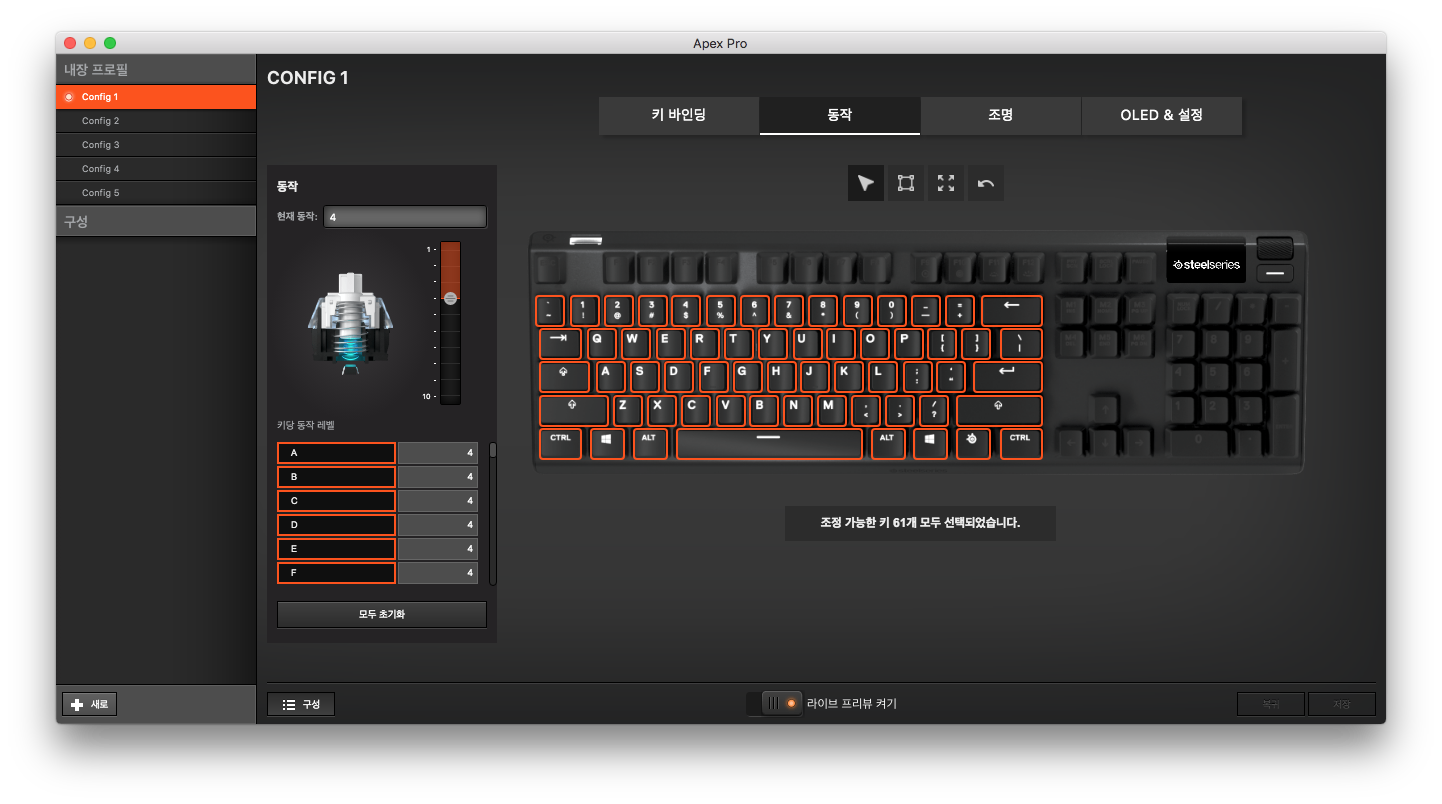The width and height of the screenshot is (1442, 804).
Task: Click the actuation slider handle
Action: click(x=450, y=298)
